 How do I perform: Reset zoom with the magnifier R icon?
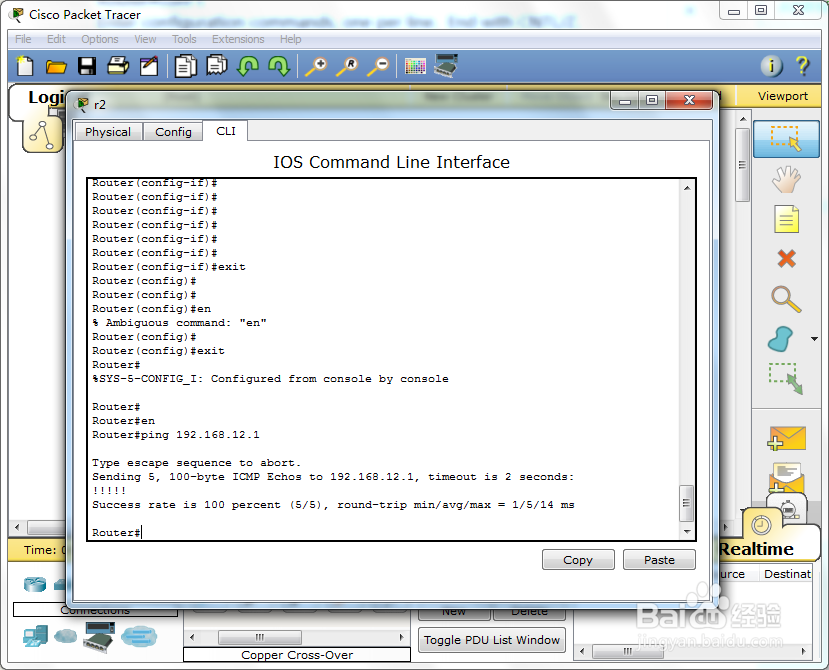point(347,66)
